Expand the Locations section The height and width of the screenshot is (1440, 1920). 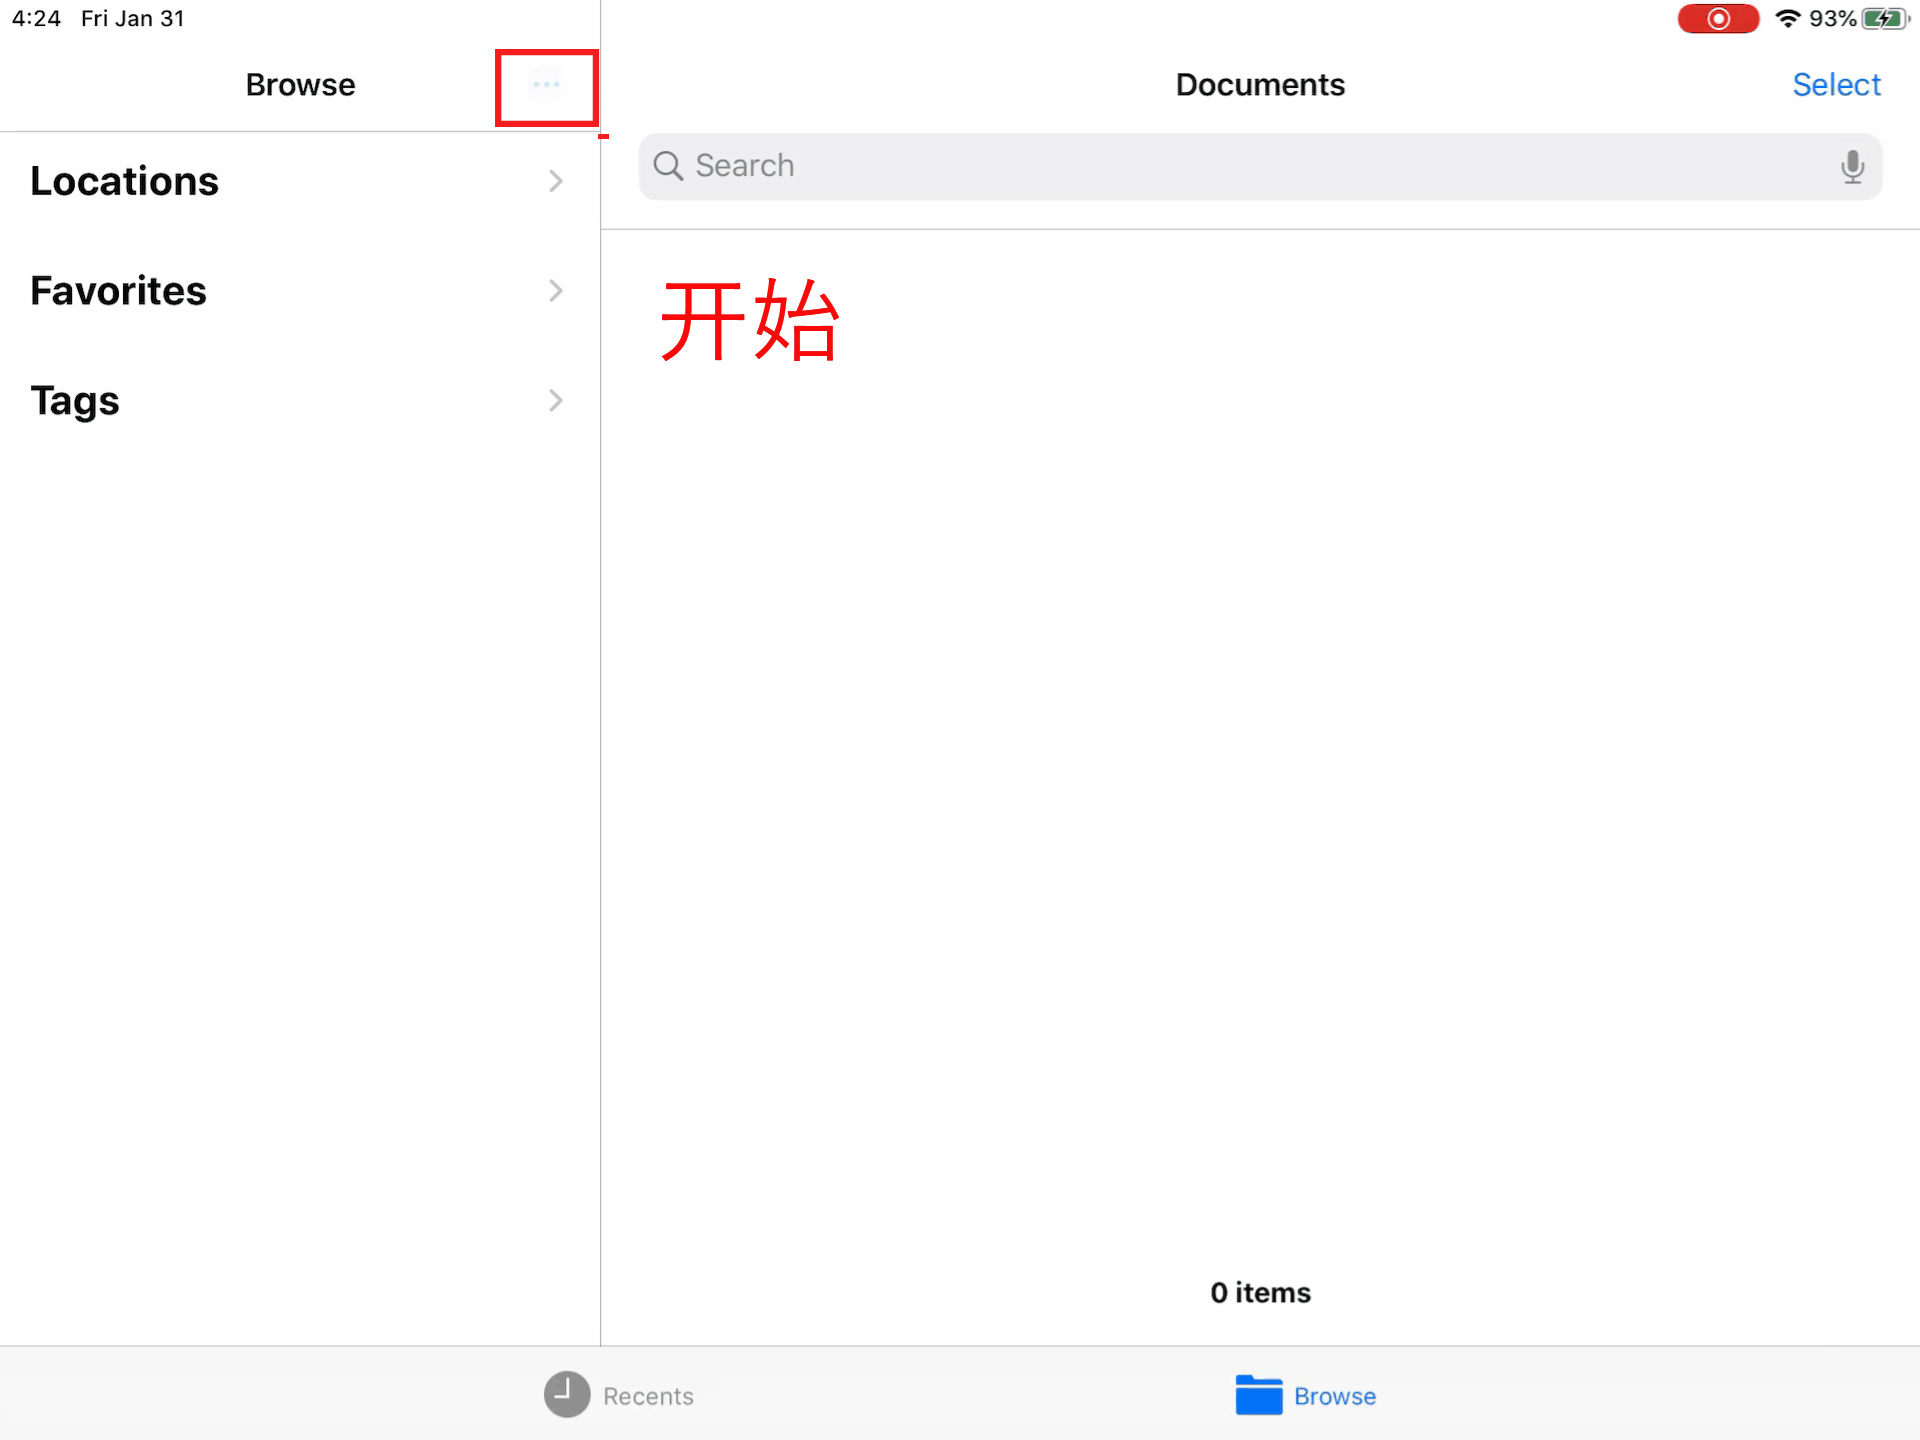tap(556, 181)
